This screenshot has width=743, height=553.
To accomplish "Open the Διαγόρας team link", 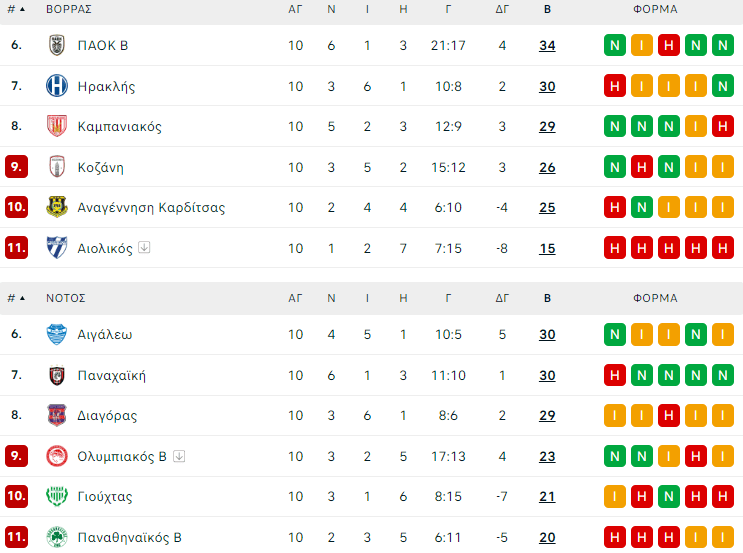I will (x=107, y=416).
